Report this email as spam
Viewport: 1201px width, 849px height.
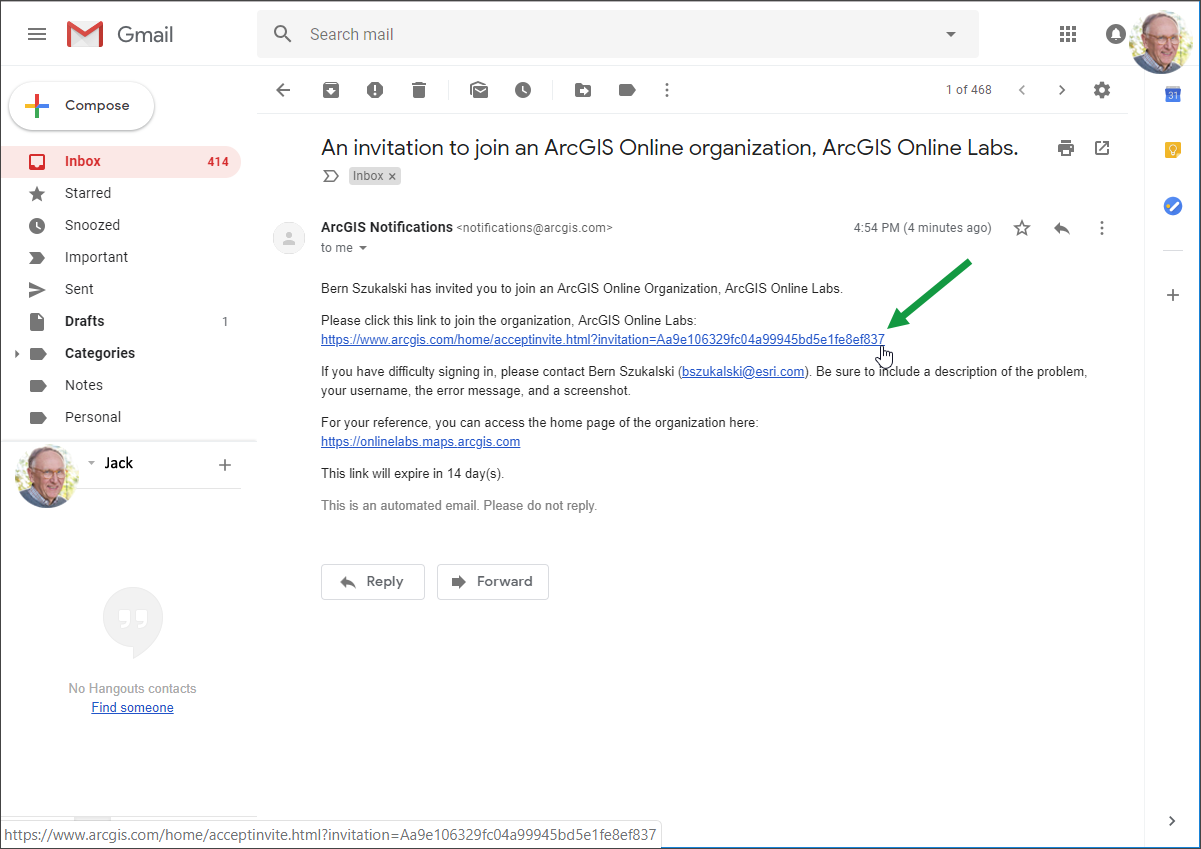pos(375,90)
